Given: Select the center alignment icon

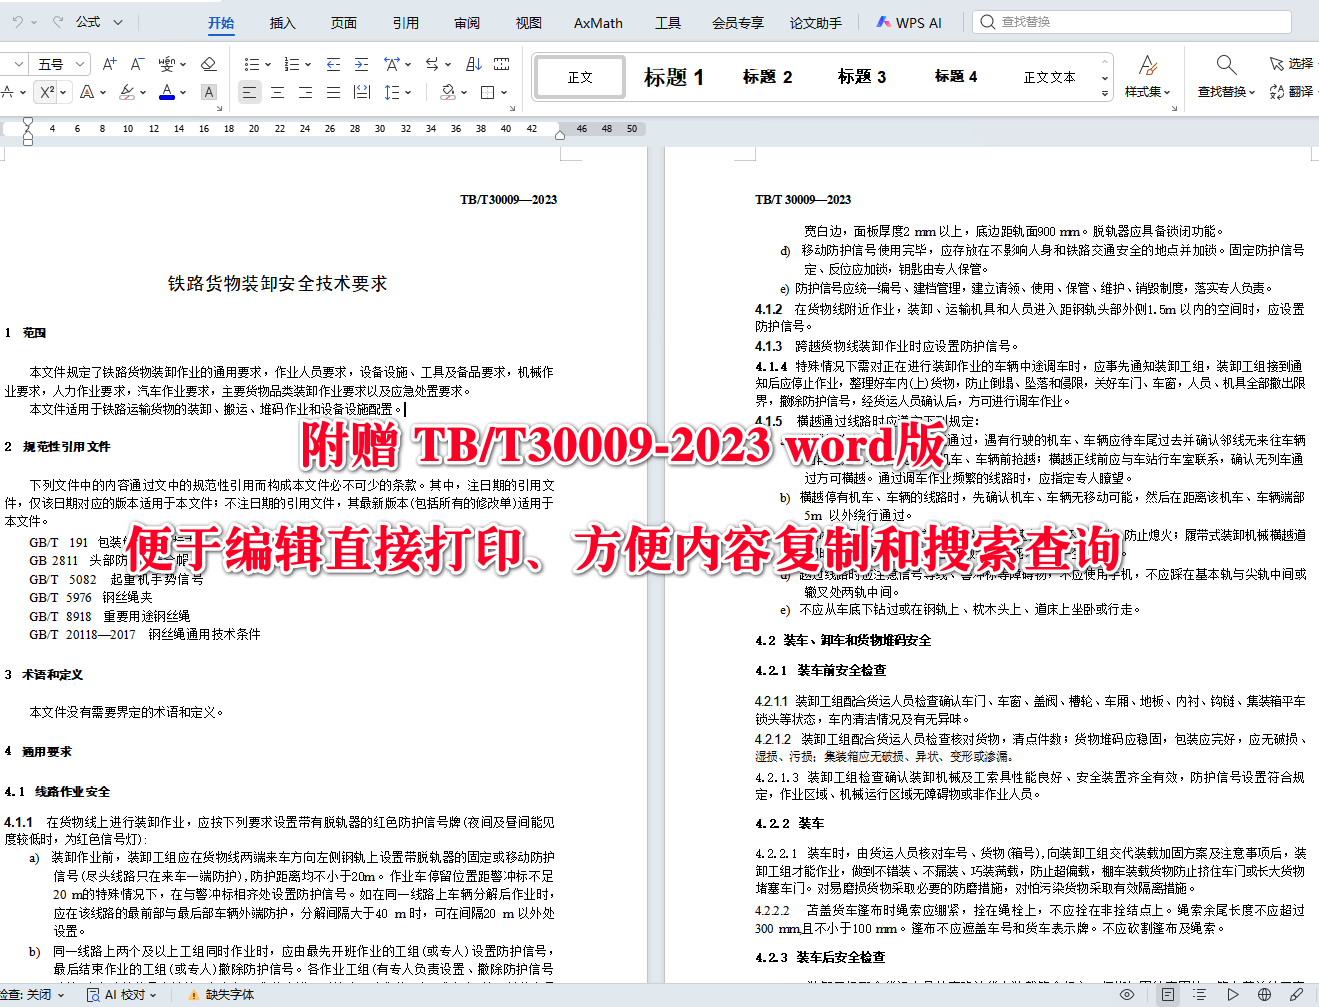Looking at the screenshot, I should [x=278, y=92].
